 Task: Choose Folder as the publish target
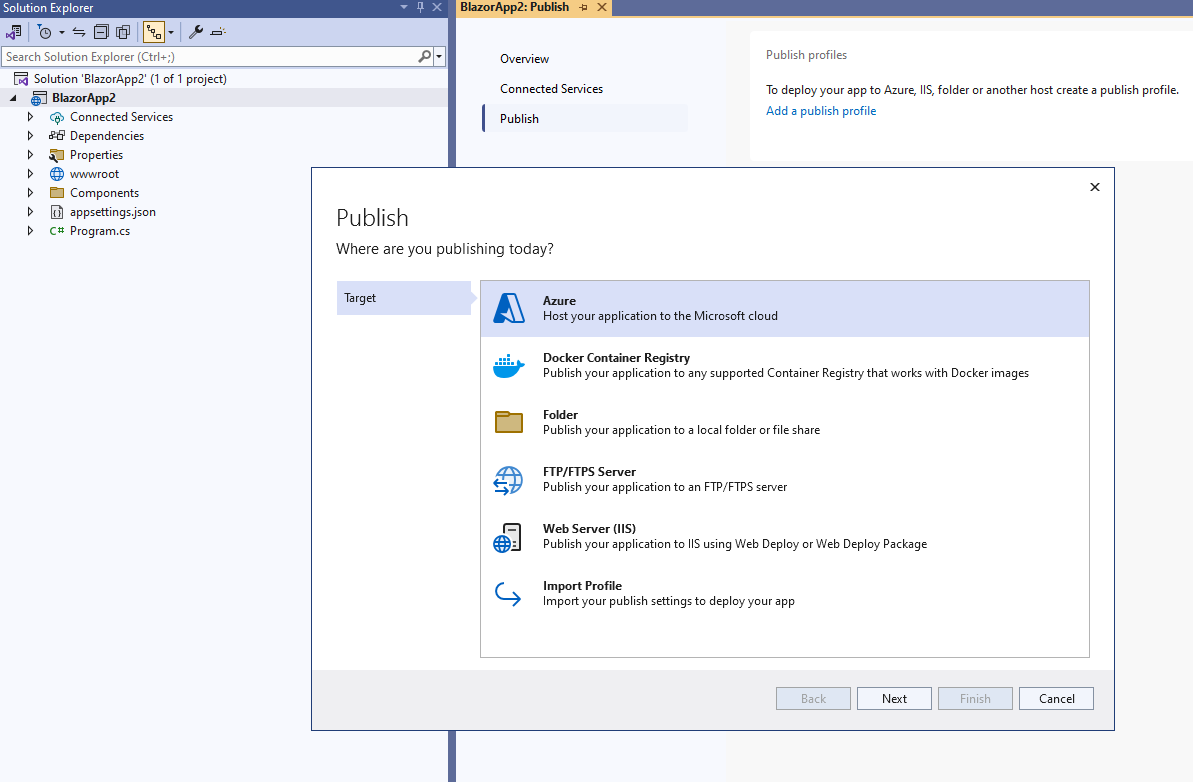[784, 423]
